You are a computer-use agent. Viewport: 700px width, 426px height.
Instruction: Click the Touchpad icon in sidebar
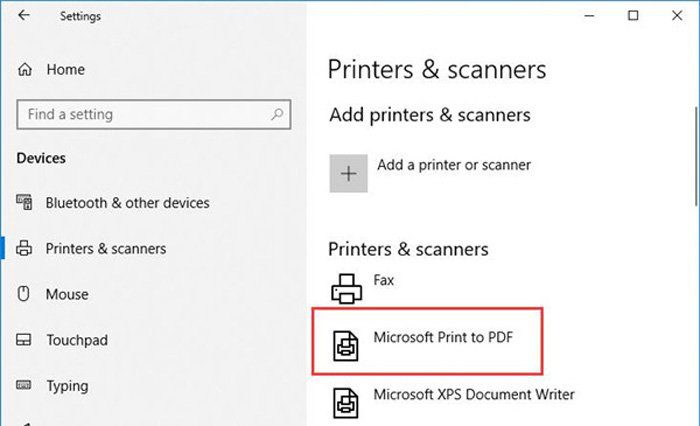(x=24, y=340)
